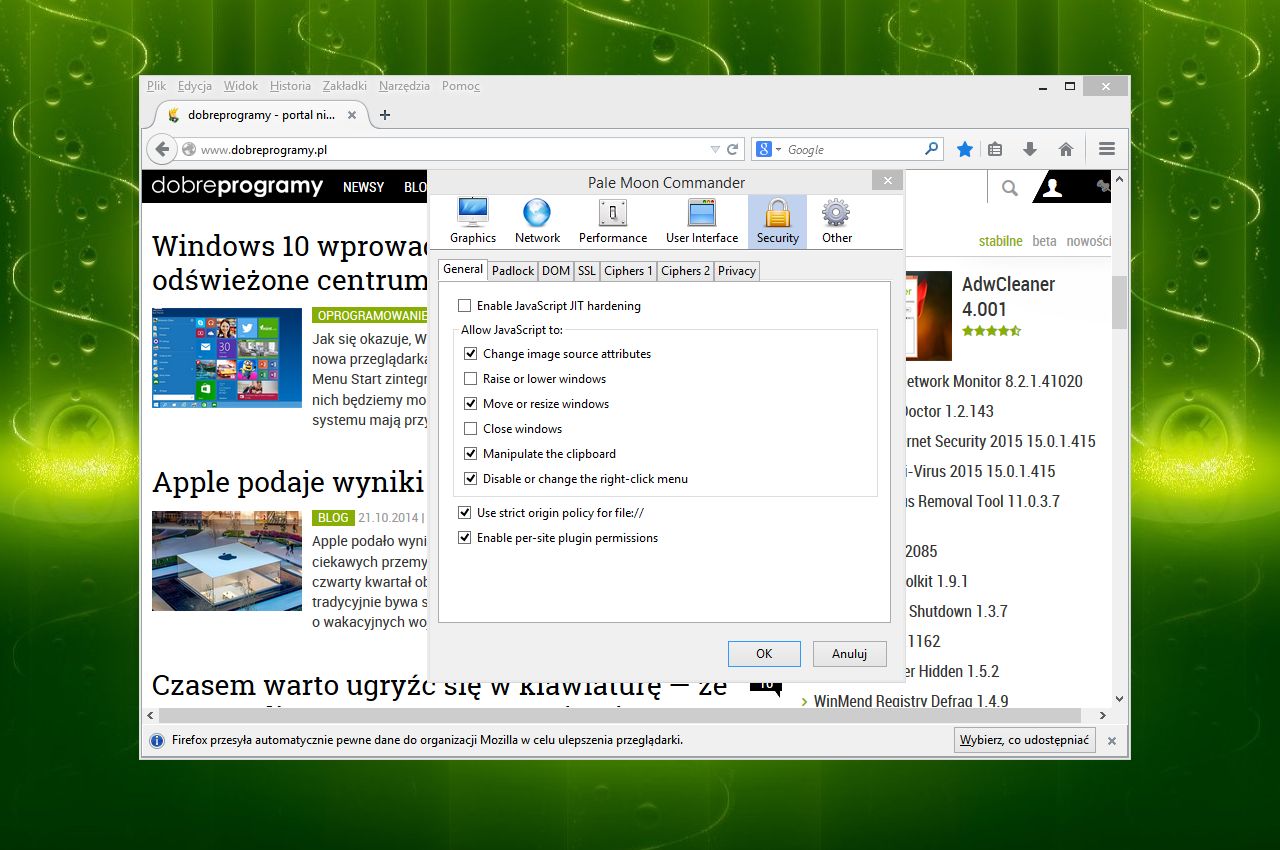
Task: Select the stabilne filter link
Action: tap(1000, 241)
